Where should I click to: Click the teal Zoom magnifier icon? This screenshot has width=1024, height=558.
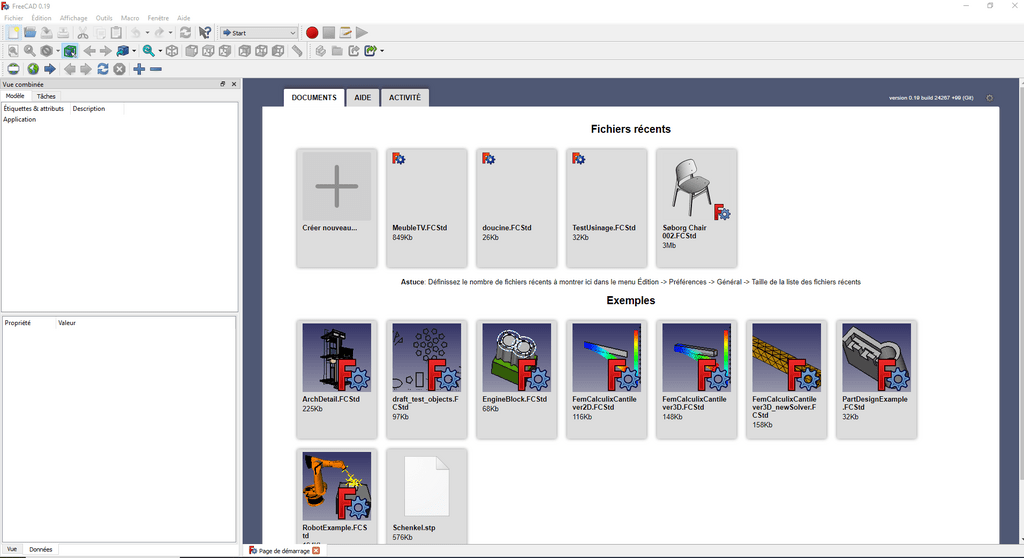tap(149, 51)
